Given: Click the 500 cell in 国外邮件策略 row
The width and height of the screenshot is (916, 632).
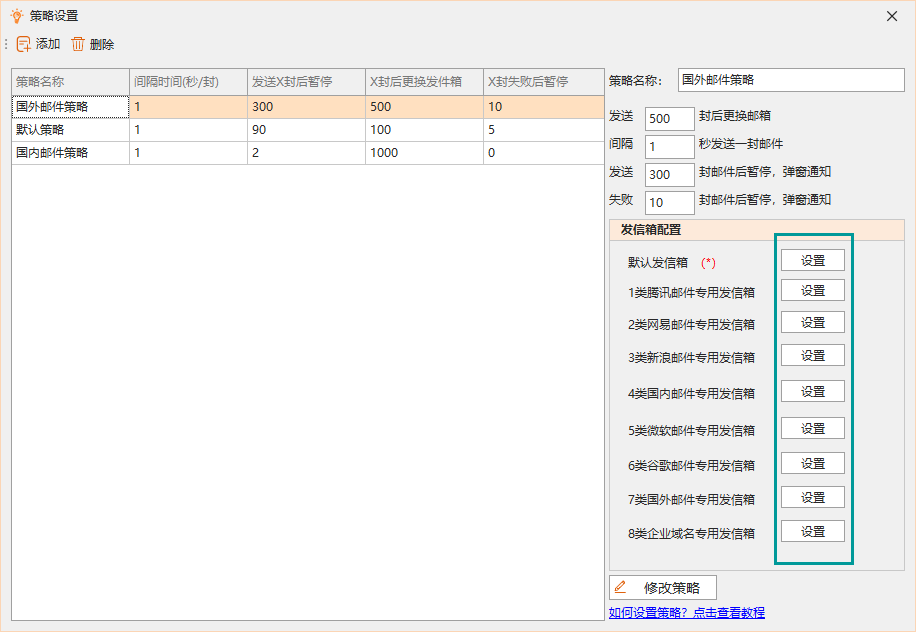Looking at the screenshot, I should point(424,107).
